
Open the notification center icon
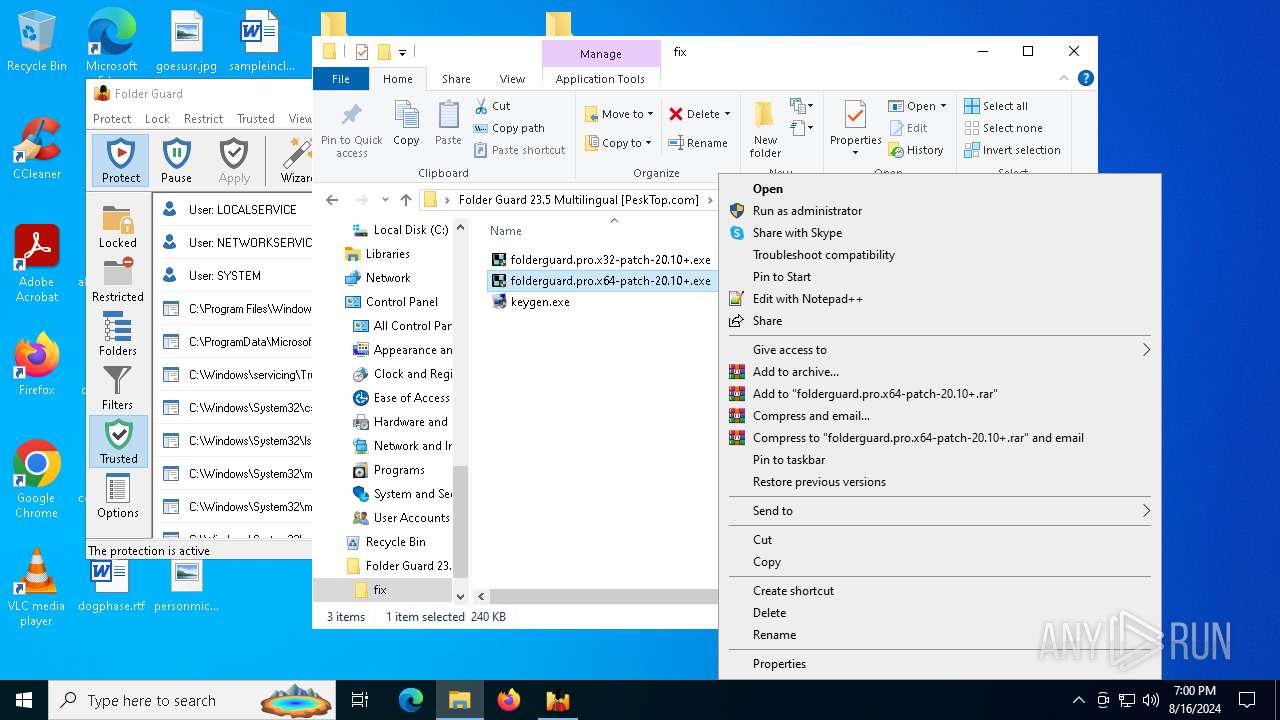pos(1246,700)
